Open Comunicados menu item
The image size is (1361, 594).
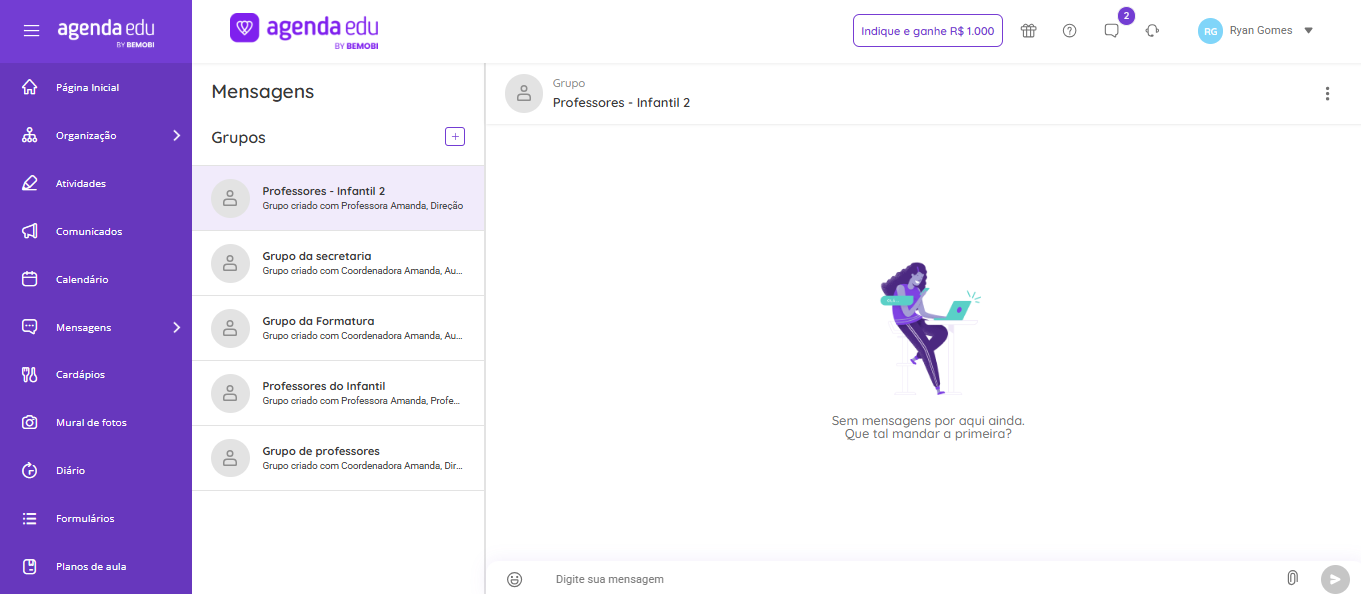point(96,231)
